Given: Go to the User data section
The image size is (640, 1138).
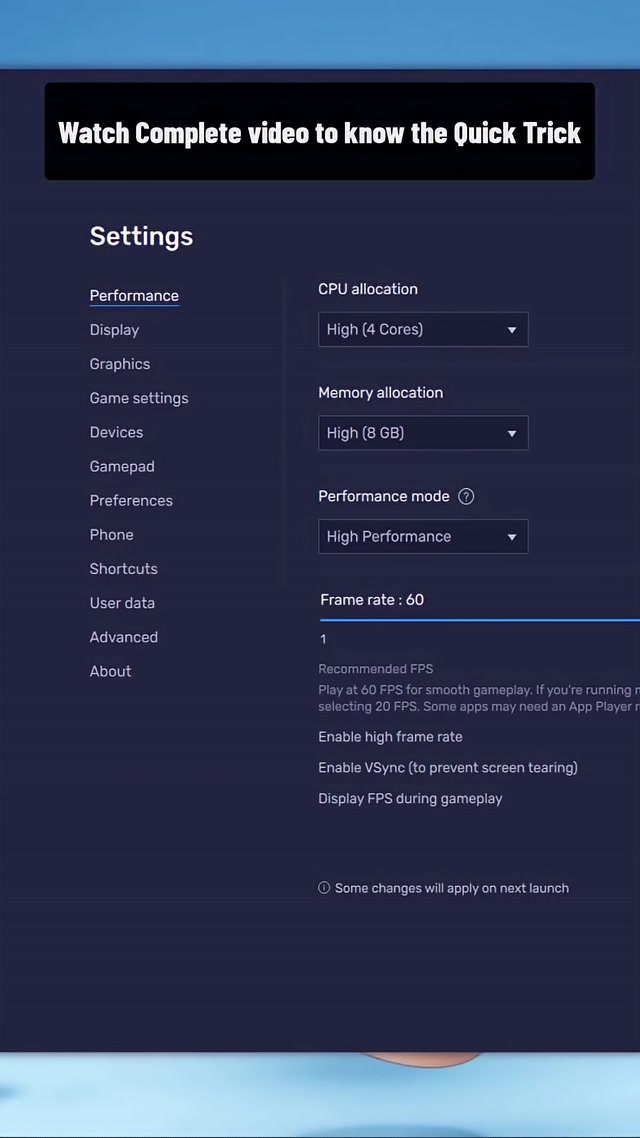Looking at the screenshot, I should (x=122, y=603).
